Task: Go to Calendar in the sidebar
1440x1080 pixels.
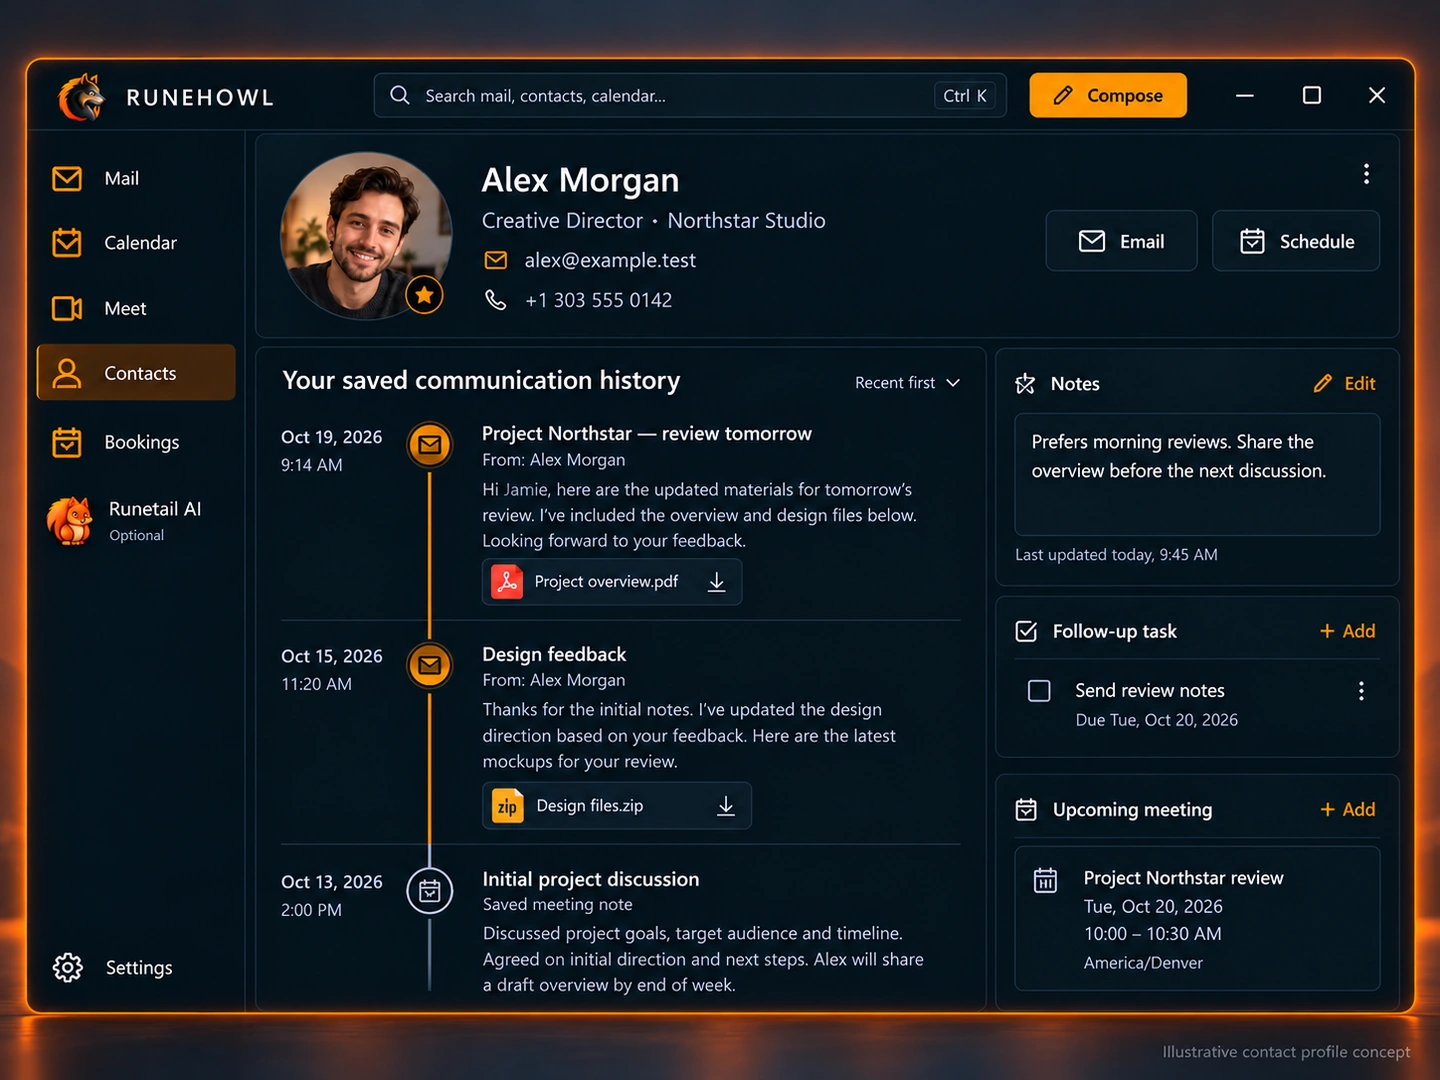Action: 136,243
